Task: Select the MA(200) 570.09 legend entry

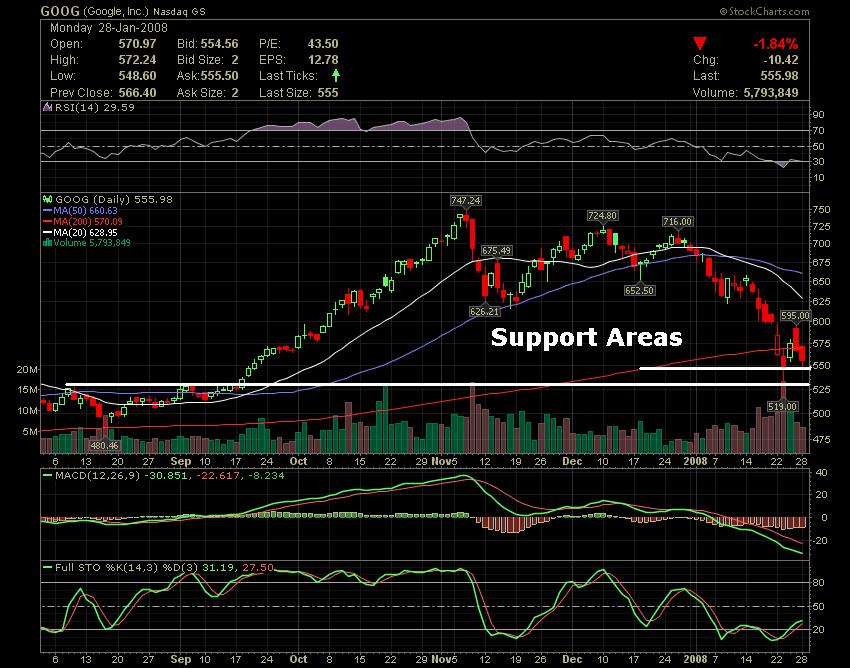Action: pos(82,221)
